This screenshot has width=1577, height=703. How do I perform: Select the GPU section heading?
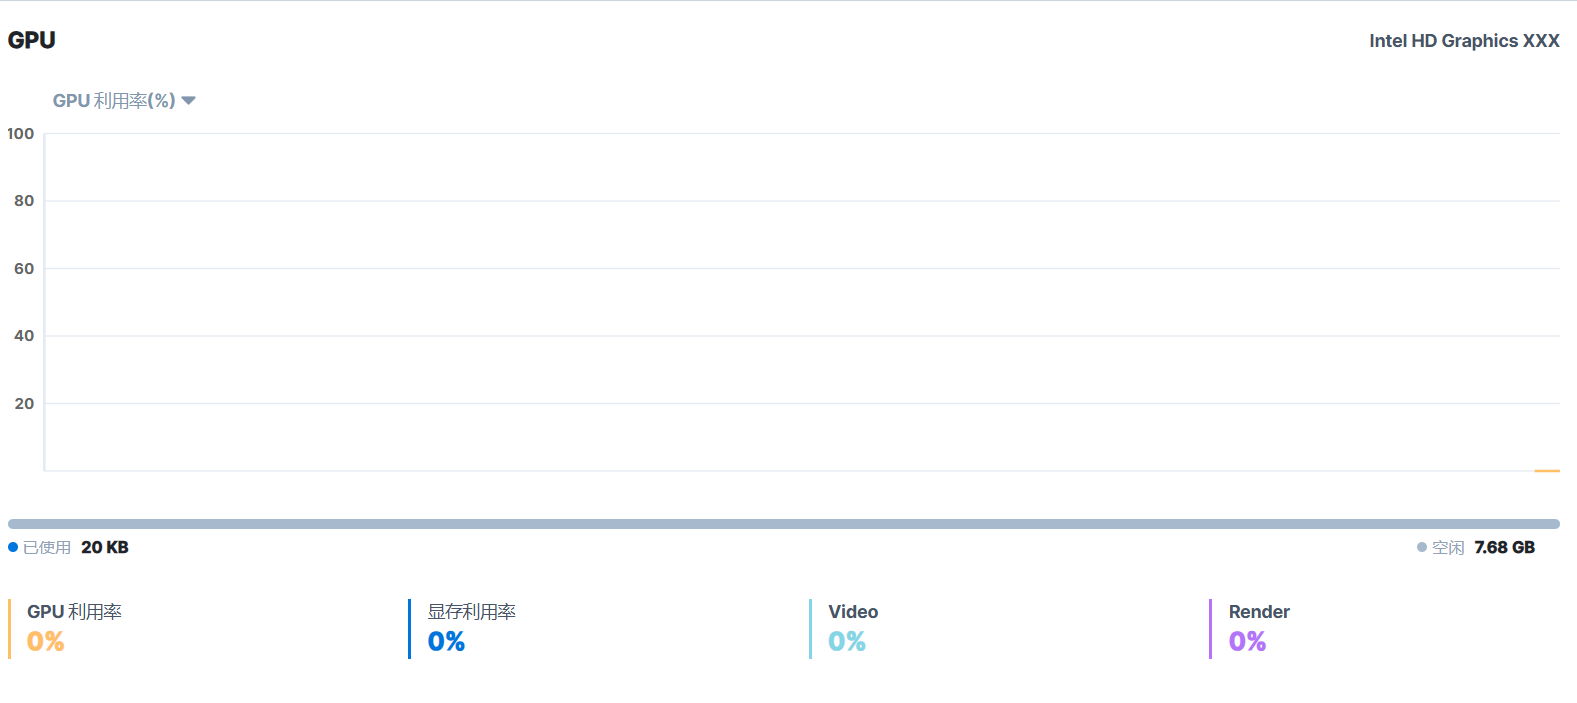click(32, 40)
